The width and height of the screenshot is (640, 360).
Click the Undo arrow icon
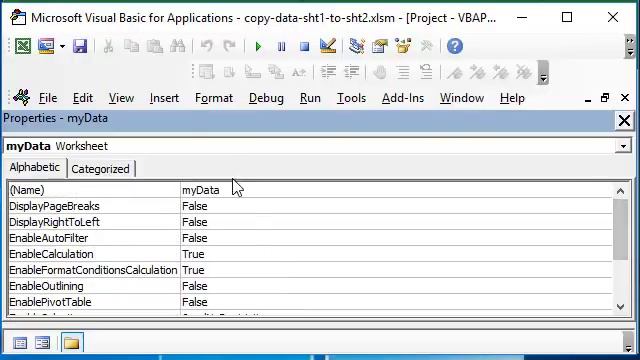207,46
